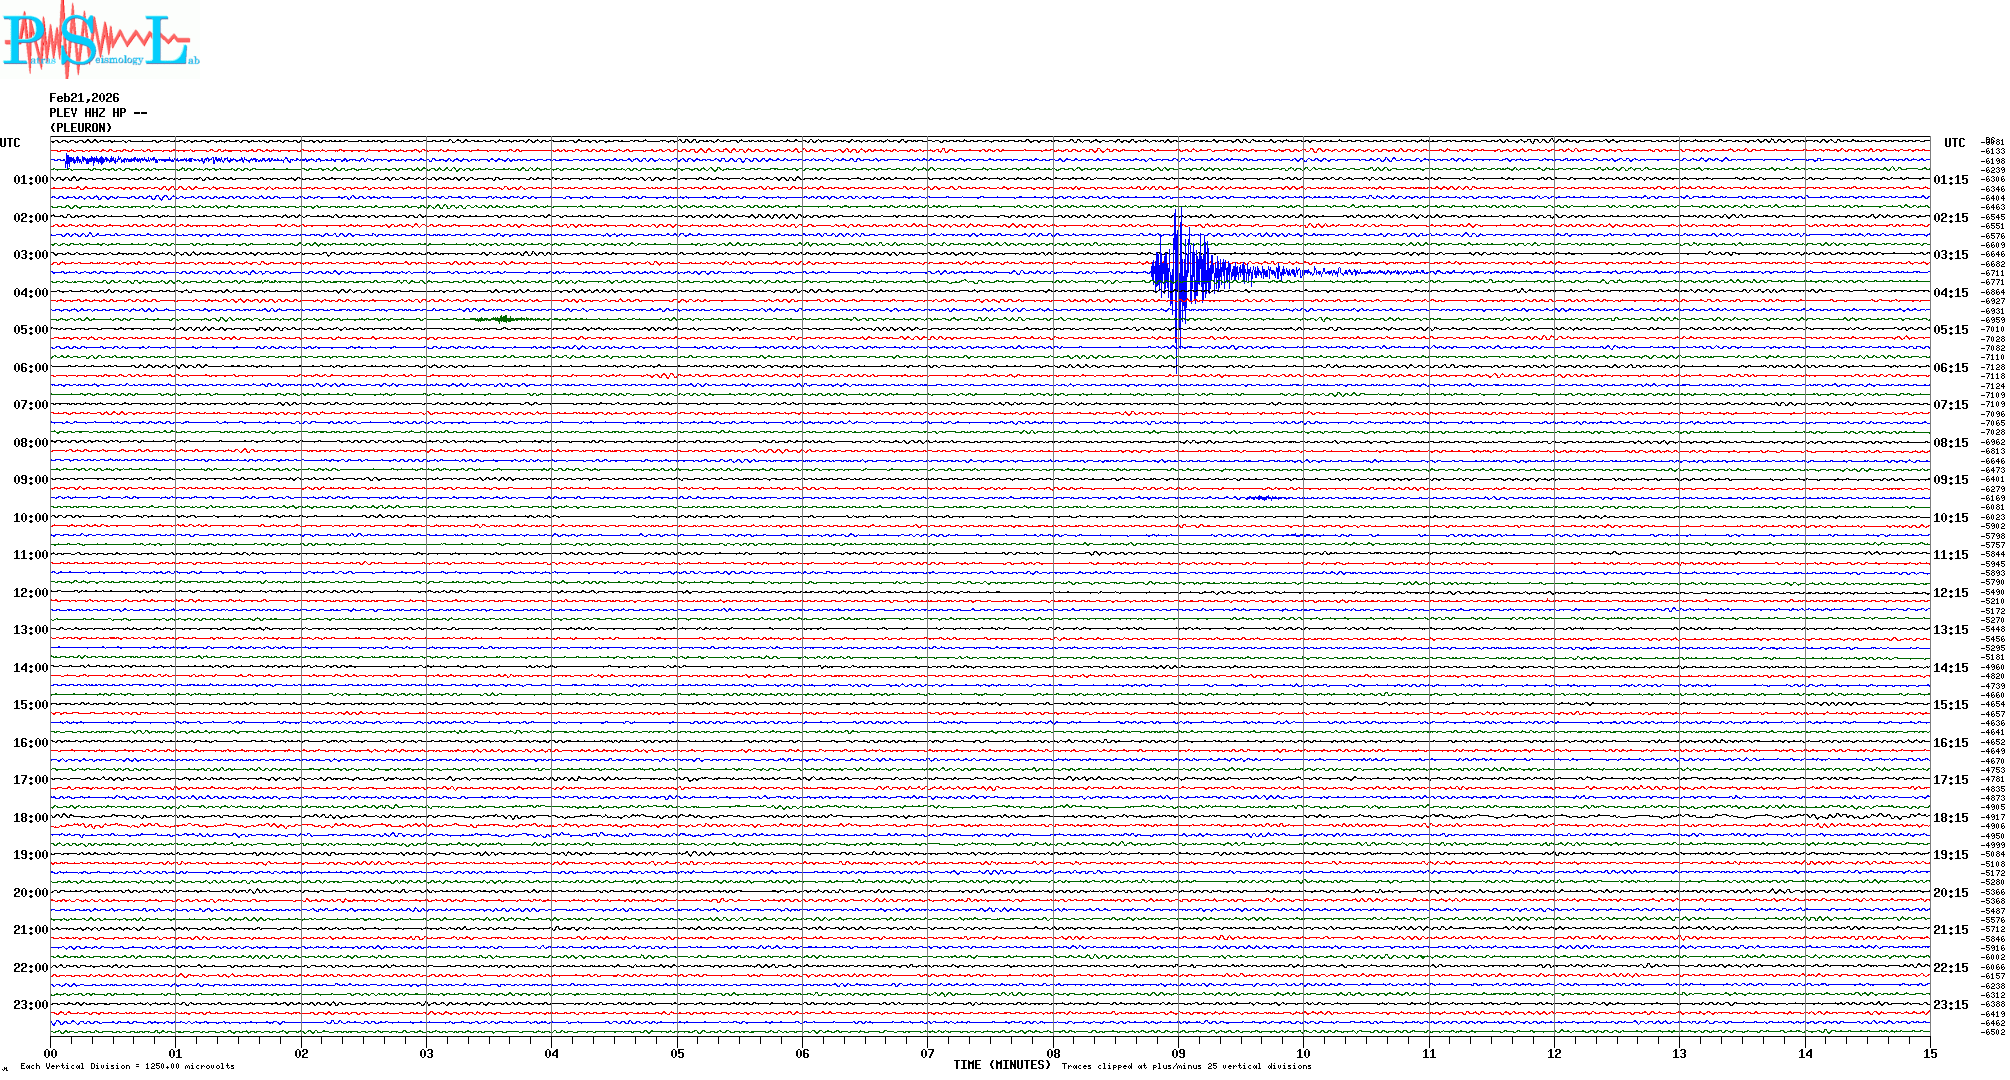Image resolution: width=2010 pixels, height=1080 pixels.
Task: Click the 03:00 hour label on left
Action: click(30, 255)
